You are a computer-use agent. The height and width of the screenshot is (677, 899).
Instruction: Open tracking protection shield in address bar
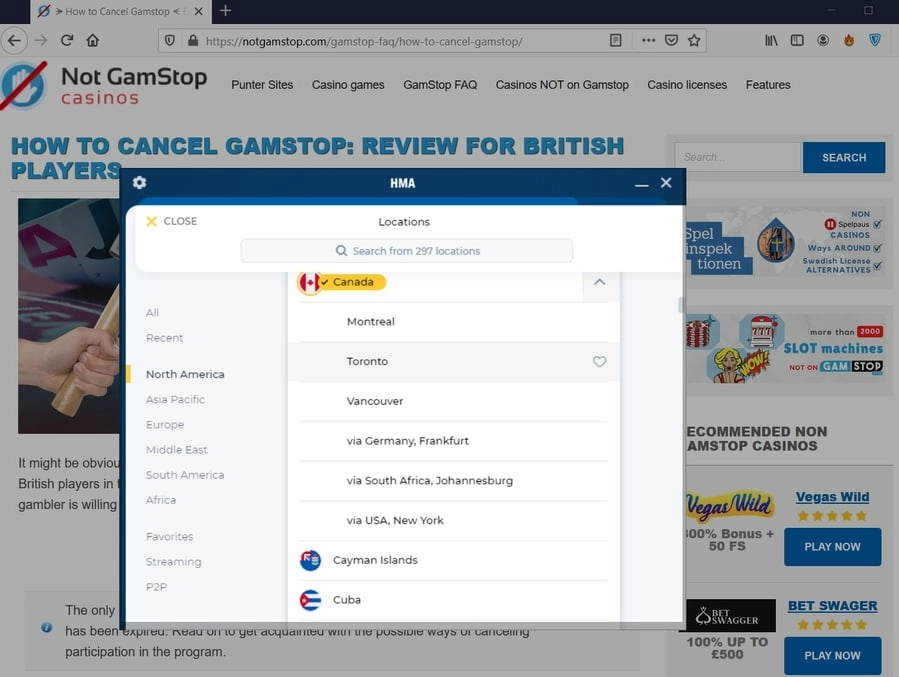point(170,41)
